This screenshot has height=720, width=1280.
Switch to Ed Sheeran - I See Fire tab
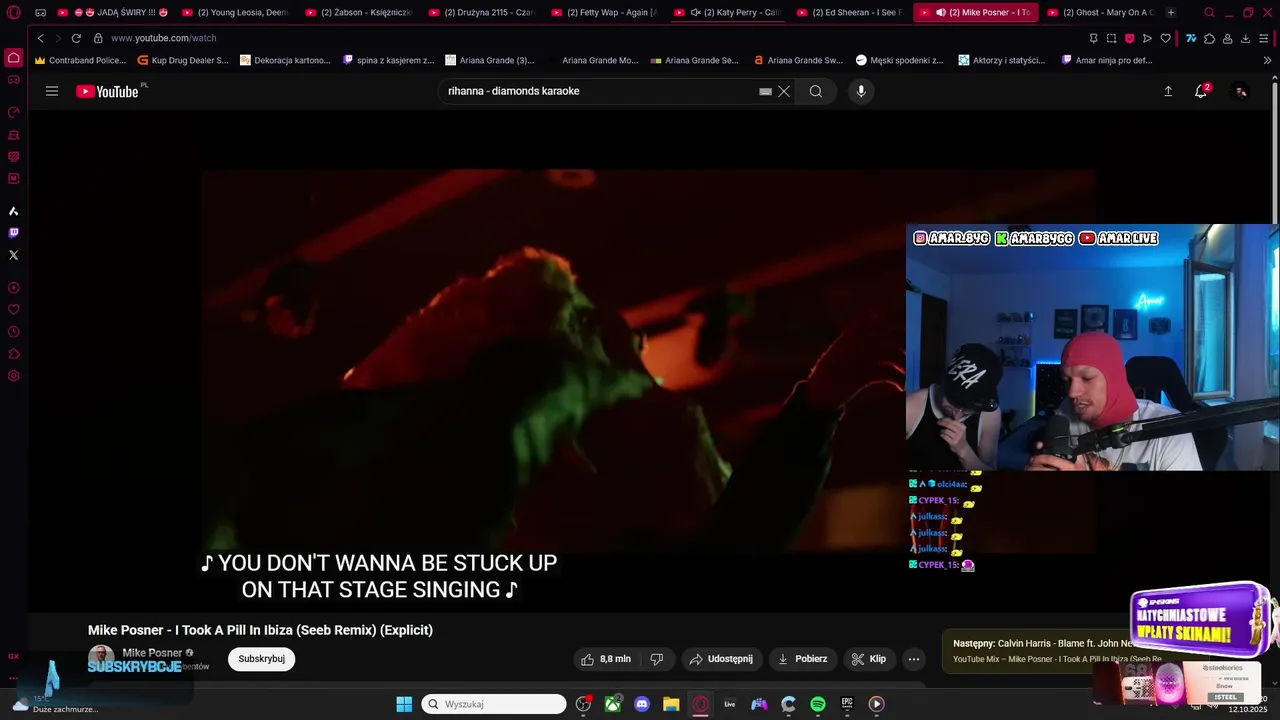point(850,12)
